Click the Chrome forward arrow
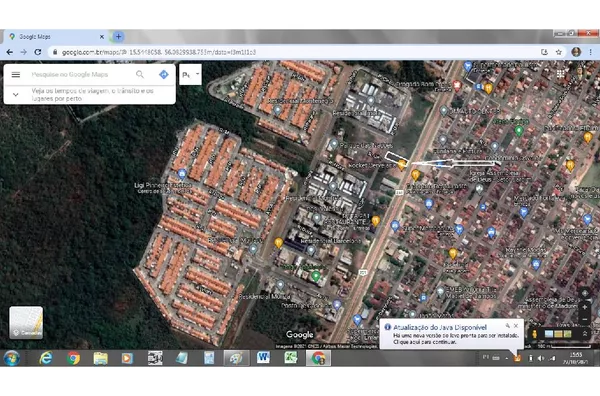The height and width of the screenshot is (396, 600). (x=24, y=52)
